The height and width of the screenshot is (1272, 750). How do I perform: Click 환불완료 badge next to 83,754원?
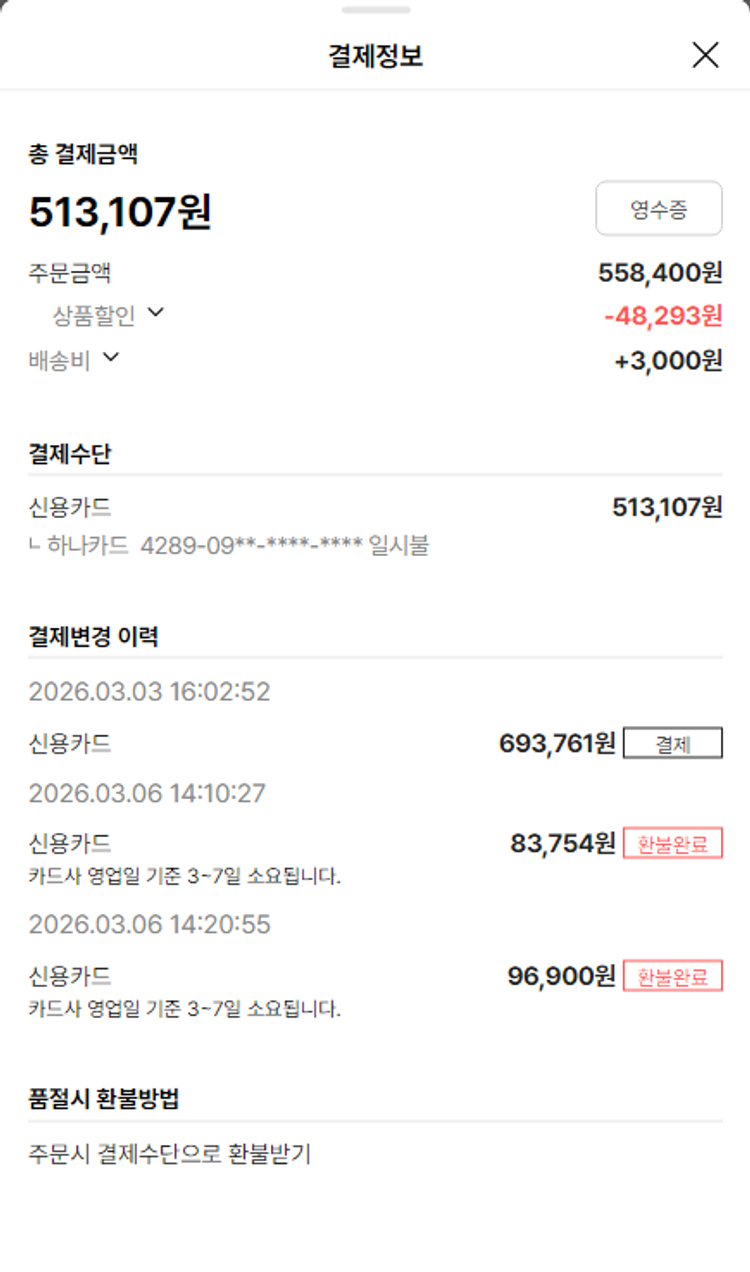click(x=672, y=844)
